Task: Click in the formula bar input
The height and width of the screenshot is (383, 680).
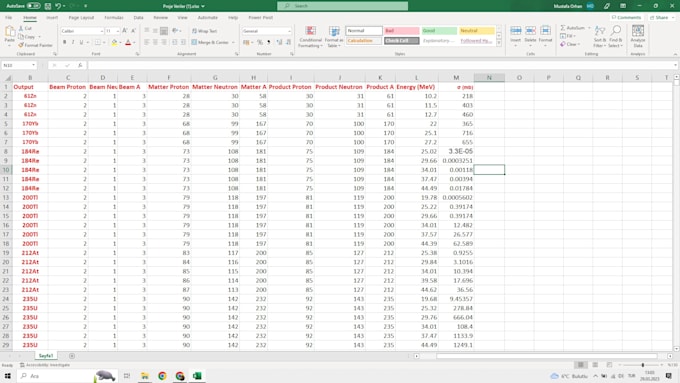Action: (382, 65)
